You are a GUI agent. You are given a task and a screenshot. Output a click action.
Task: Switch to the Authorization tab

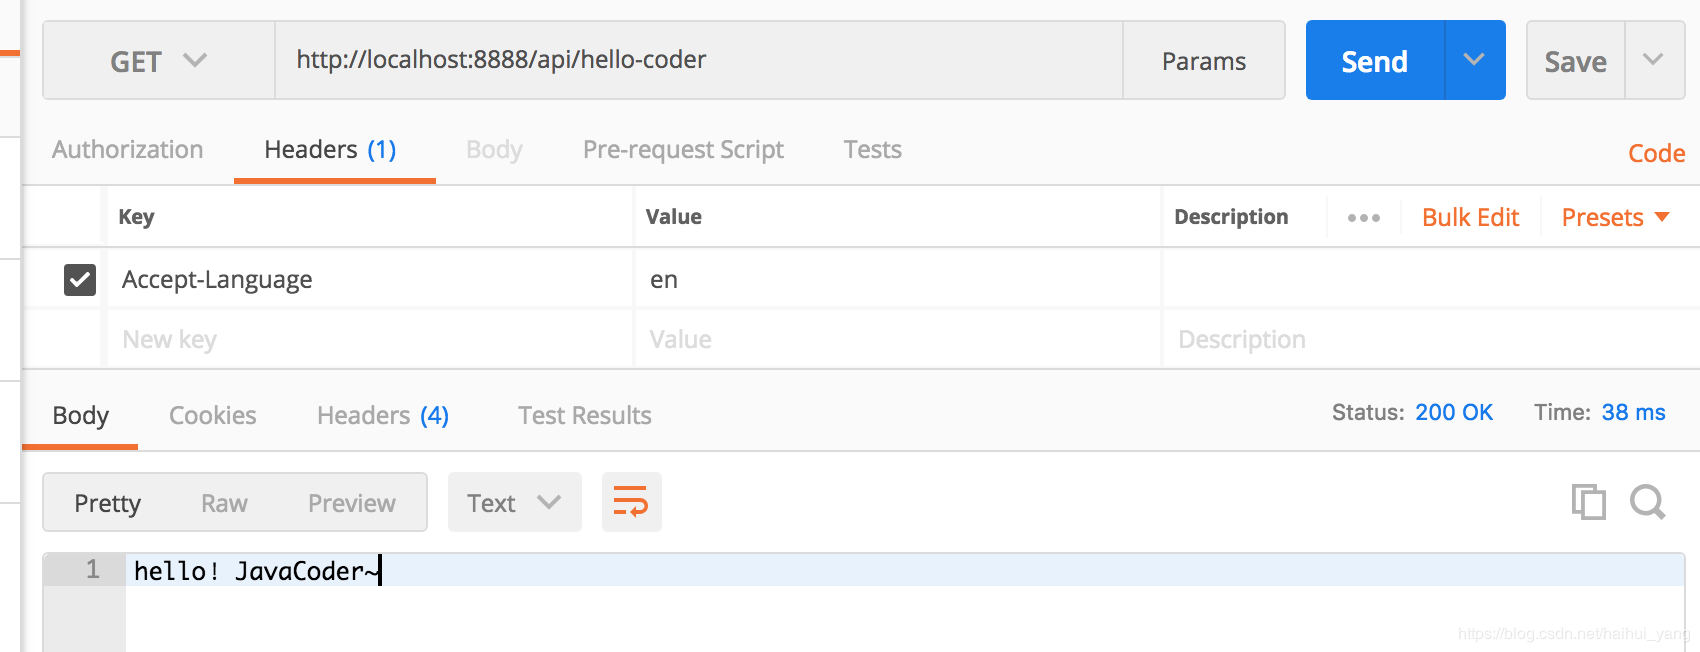pyautogui.click(x=128, y=150)
